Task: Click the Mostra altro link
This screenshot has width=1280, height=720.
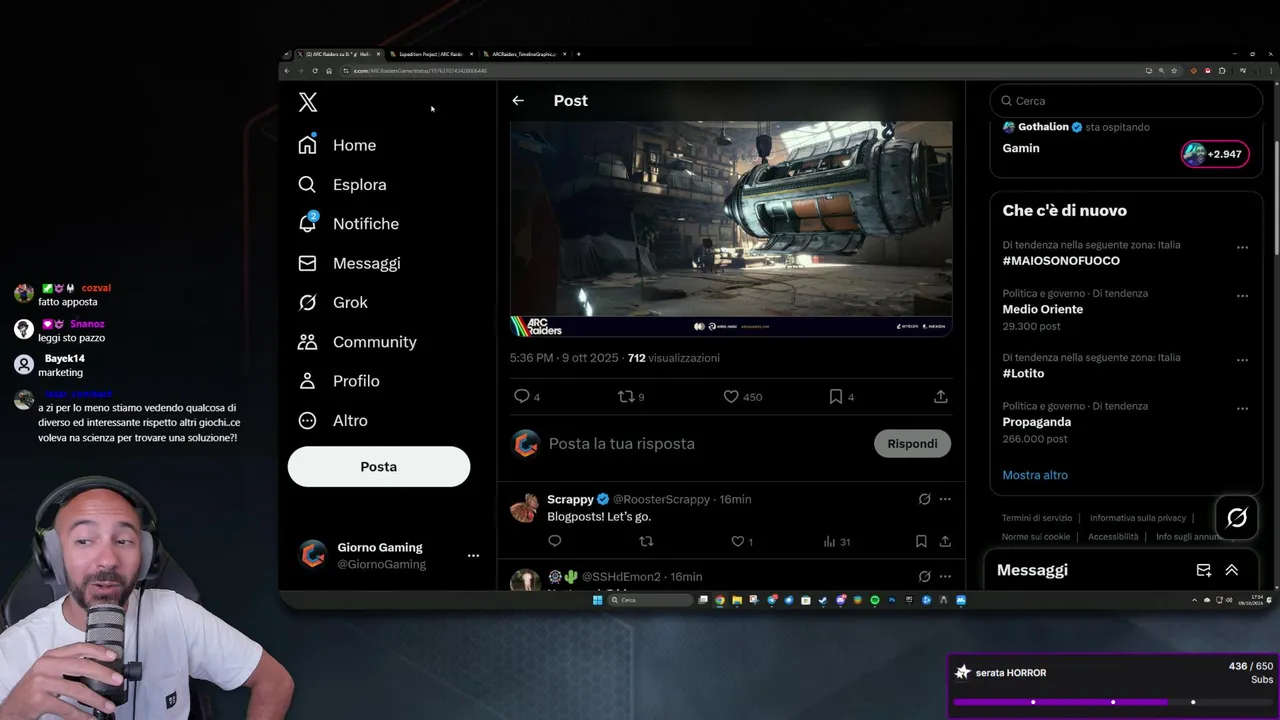Action: (x=1035, y=475)
